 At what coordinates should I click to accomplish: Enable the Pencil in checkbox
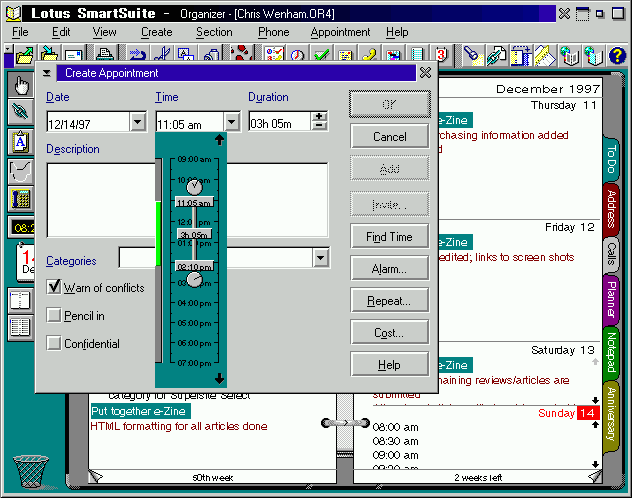click(x=54, y=315)
